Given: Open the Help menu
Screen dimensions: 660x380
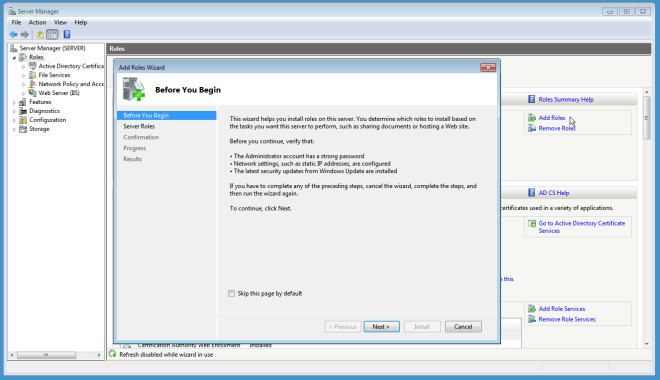Looking at the screenshot, I should click(x=81, y=22).
